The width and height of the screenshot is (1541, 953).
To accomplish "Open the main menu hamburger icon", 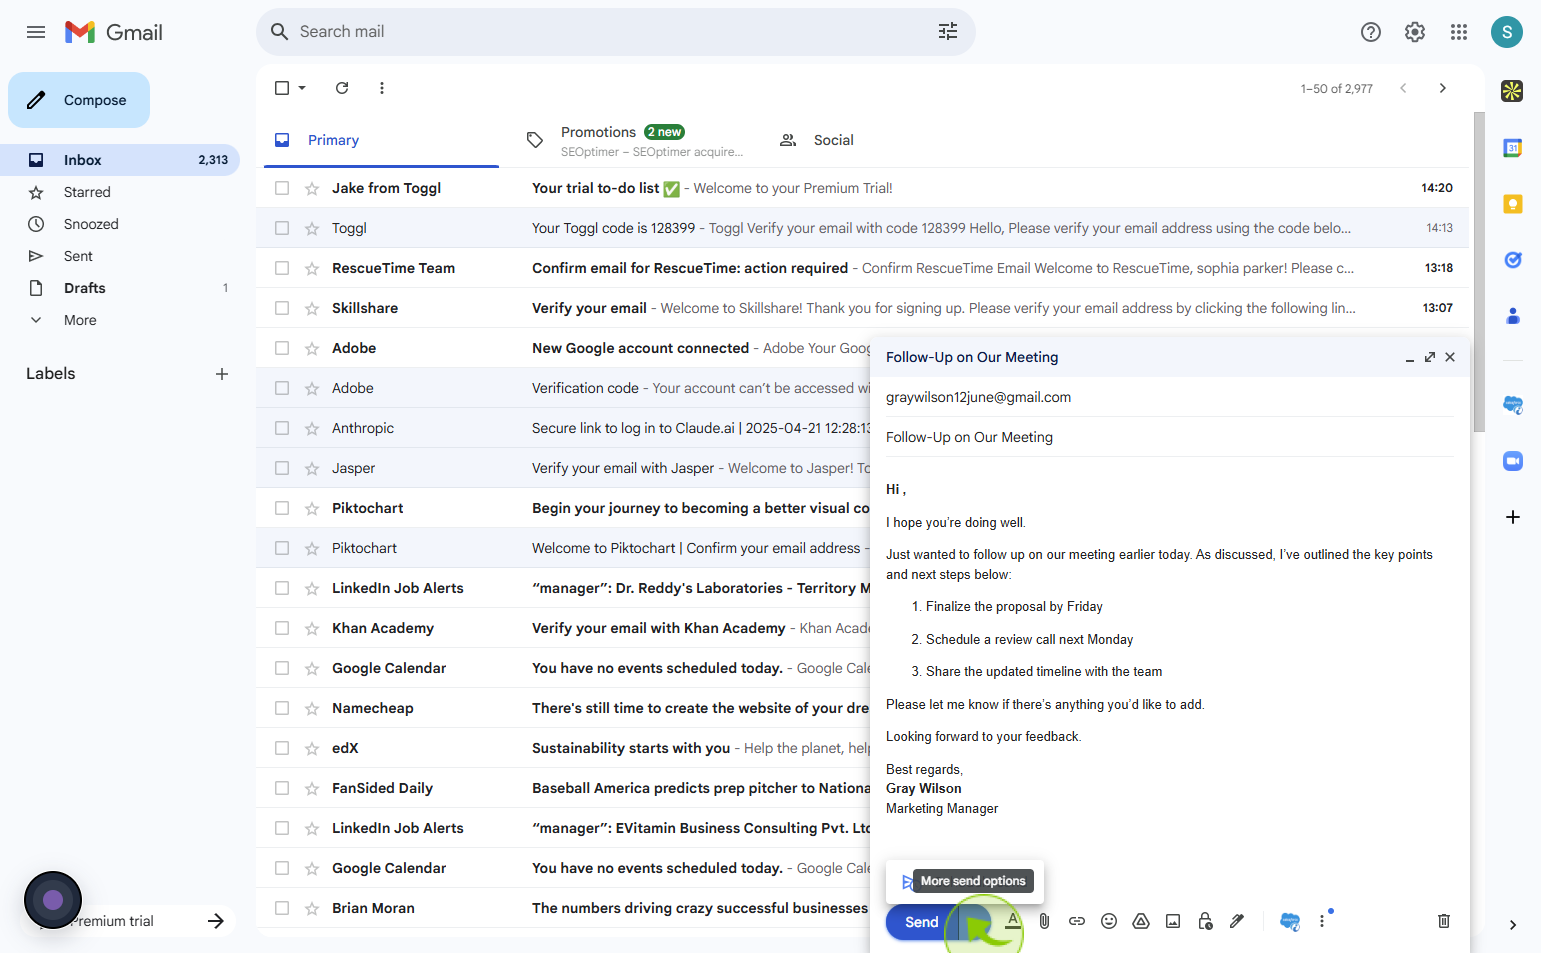I will click(36, 32).
